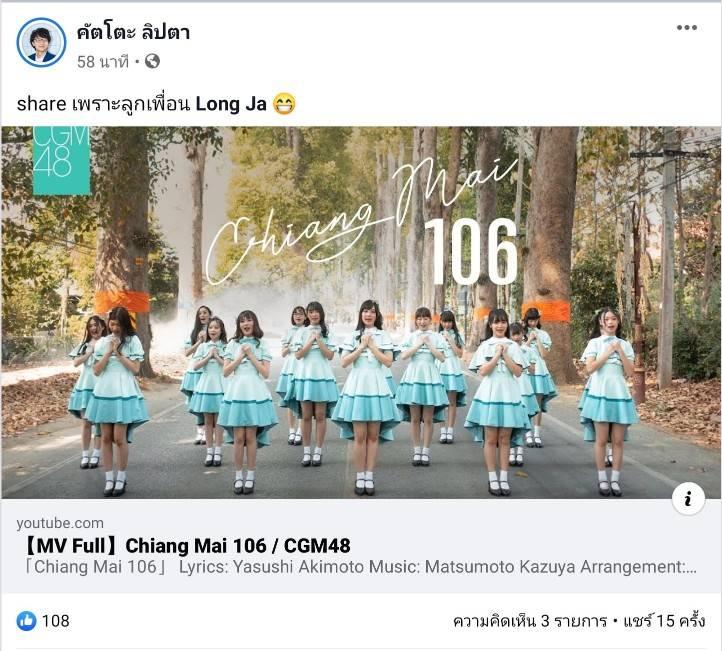The image size is (722, 651).
Task: Click the globe public audience icon
Action: pyautogui.click(x=152, y=61)
